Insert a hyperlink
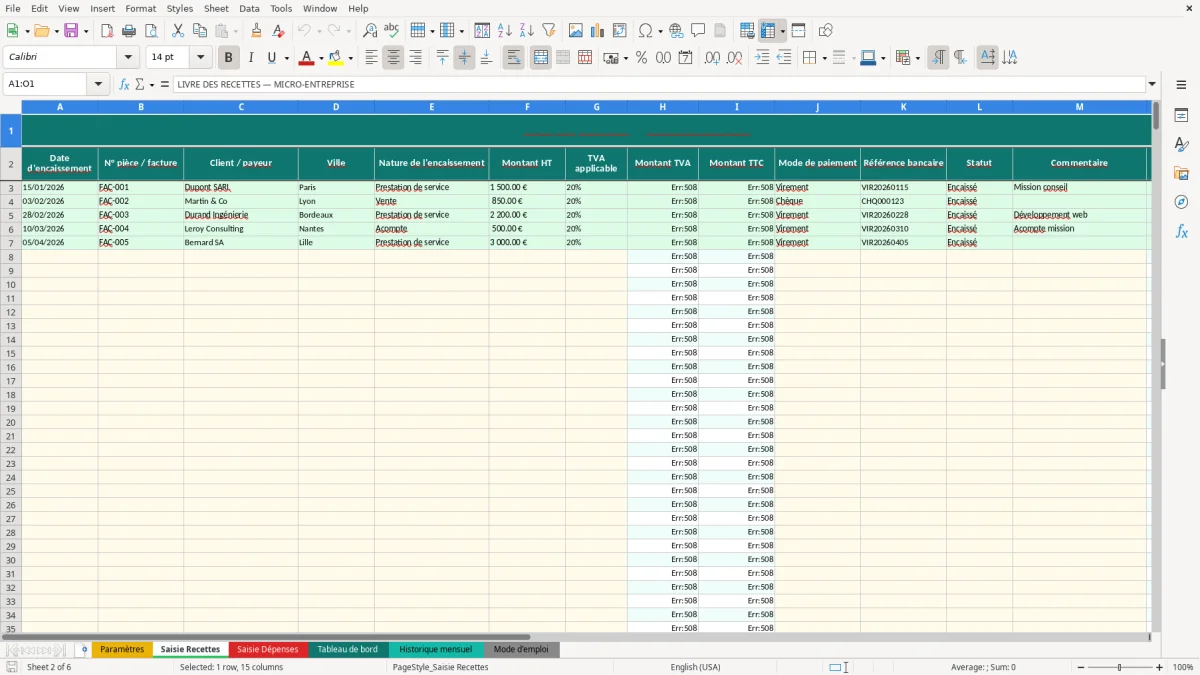The width and height of the screenshot is (1200, 675). click(x=676, y=31)
